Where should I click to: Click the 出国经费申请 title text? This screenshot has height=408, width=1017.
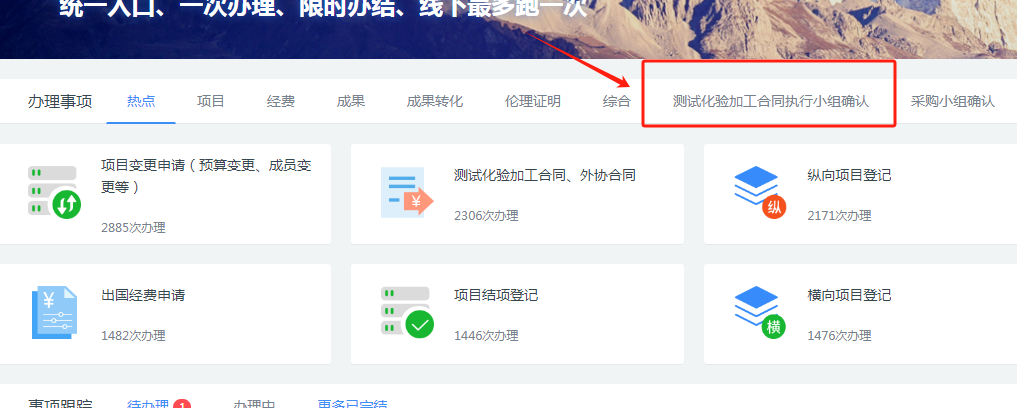coord(143,295)
